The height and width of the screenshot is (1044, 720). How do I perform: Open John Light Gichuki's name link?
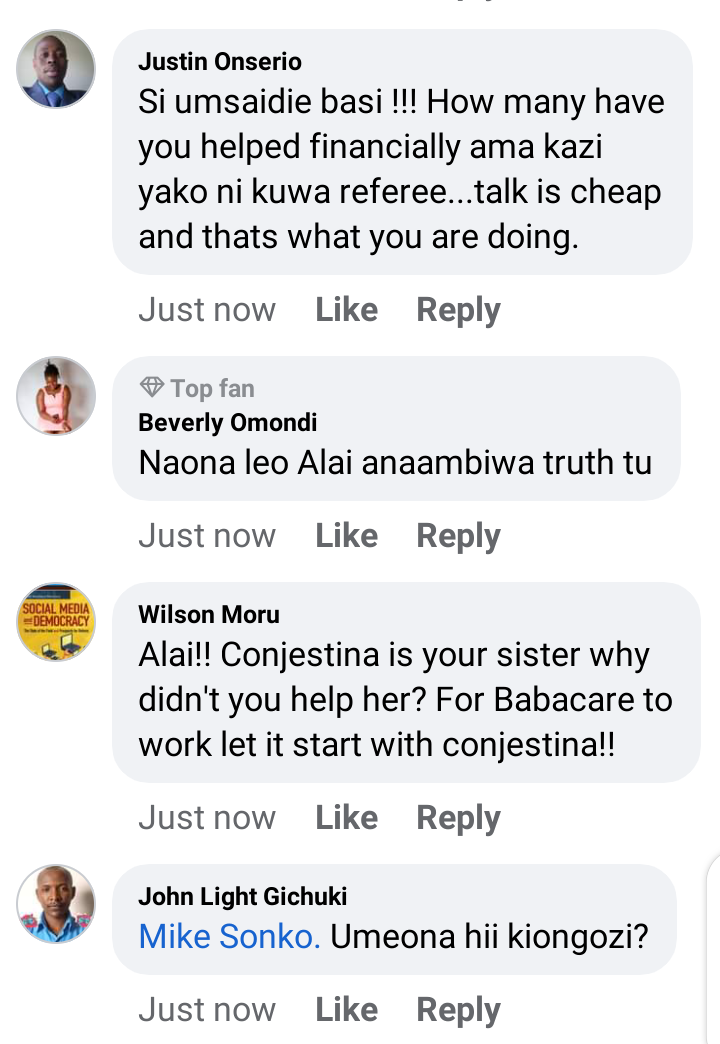click(242, 896)
